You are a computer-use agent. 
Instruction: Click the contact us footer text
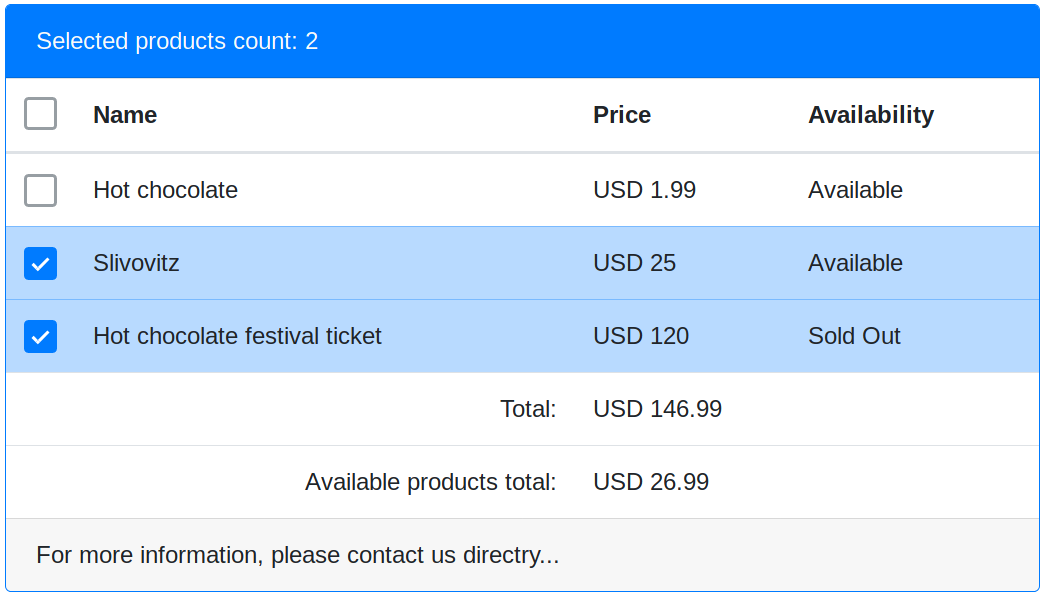click(297, 555)
